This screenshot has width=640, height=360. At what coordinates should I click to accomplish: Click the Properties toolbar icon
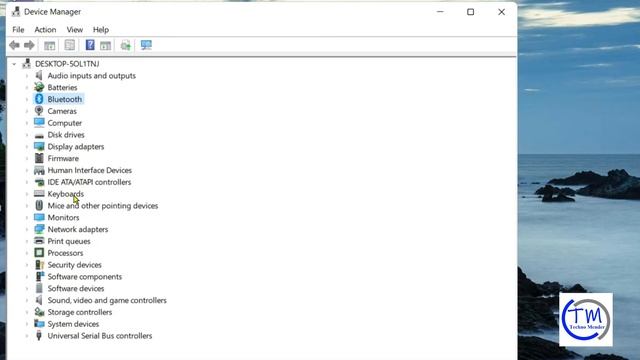[x=70, y=45]
